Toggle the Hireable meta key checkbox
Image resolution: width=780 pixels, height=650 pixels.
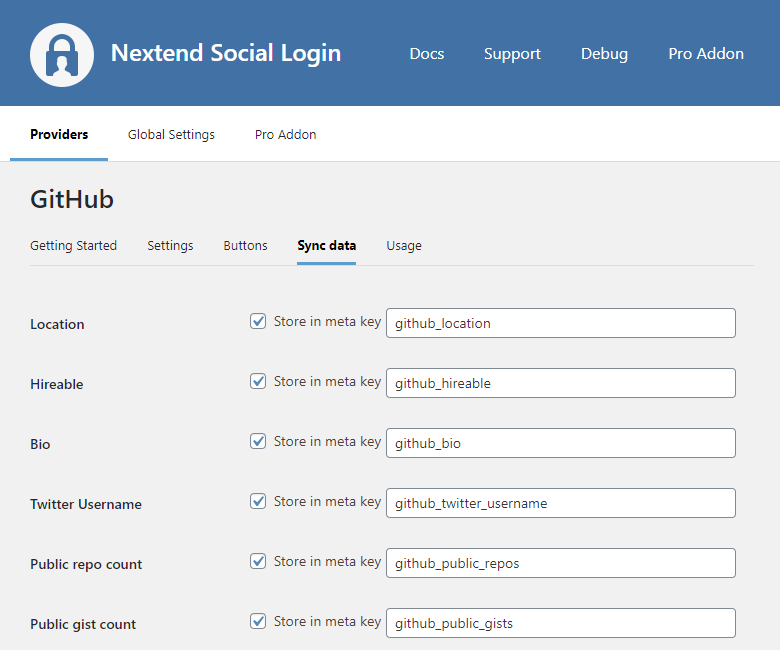pyautogui.click(x=258, y=382)
